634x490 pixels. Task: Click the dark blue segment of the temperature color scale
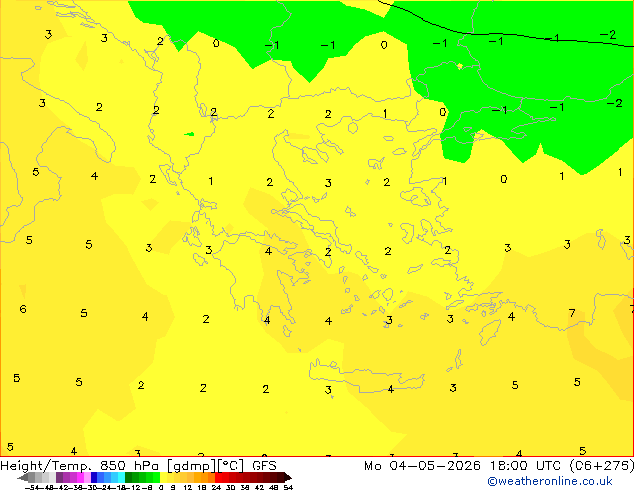point(94,477)
